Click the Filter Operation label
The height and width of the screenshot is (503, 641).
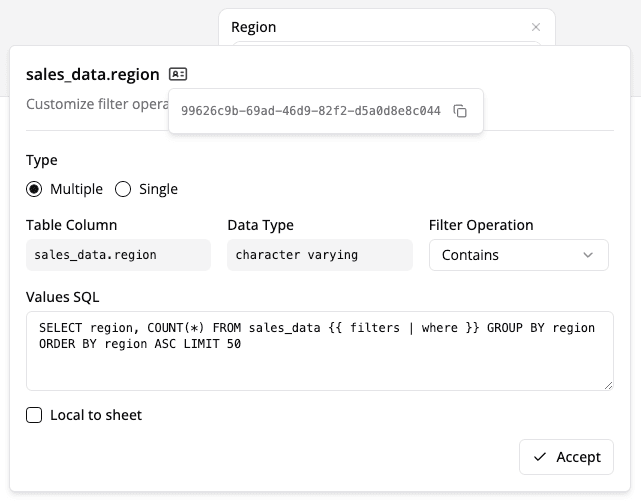point(481,225)
